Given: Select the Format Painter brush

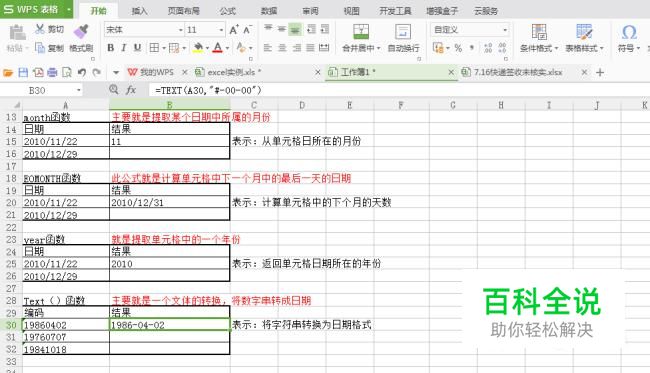Looking at the screenshot, I should (x=81, y=32).
